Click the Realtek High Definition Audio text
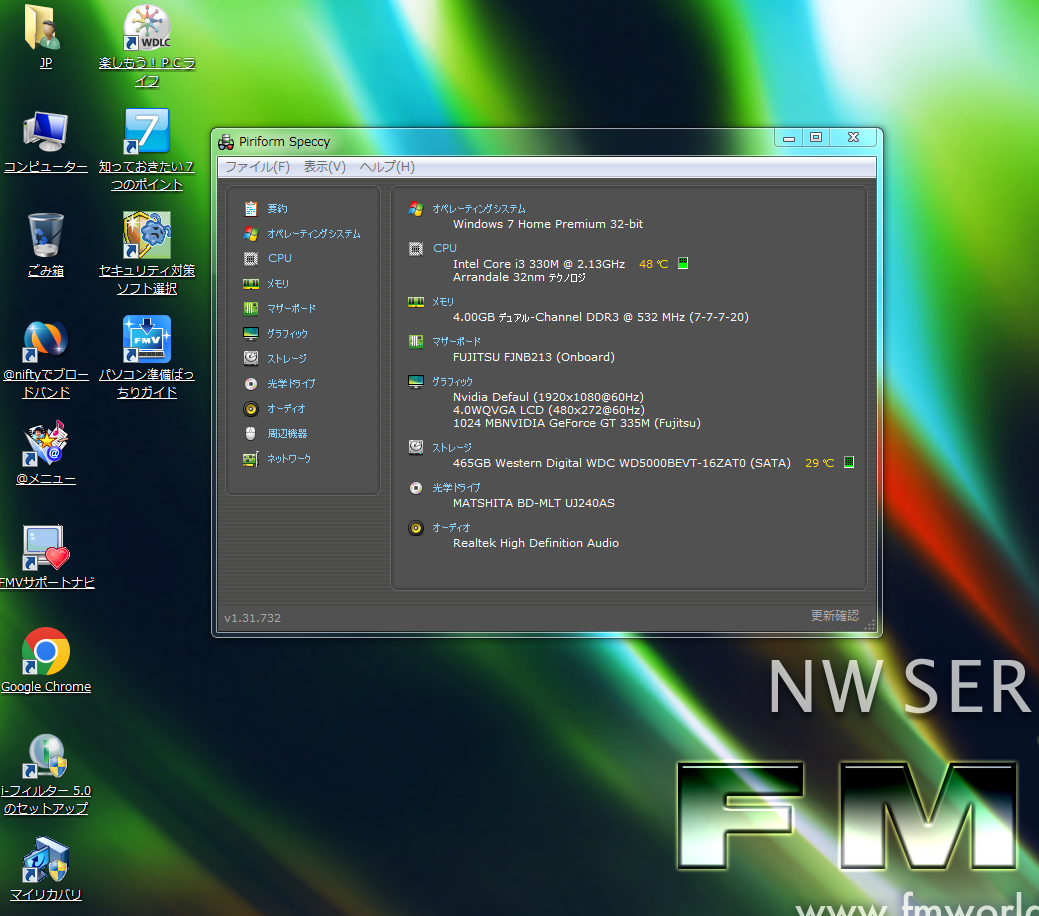1039x916 pixels. pos(535,543)
